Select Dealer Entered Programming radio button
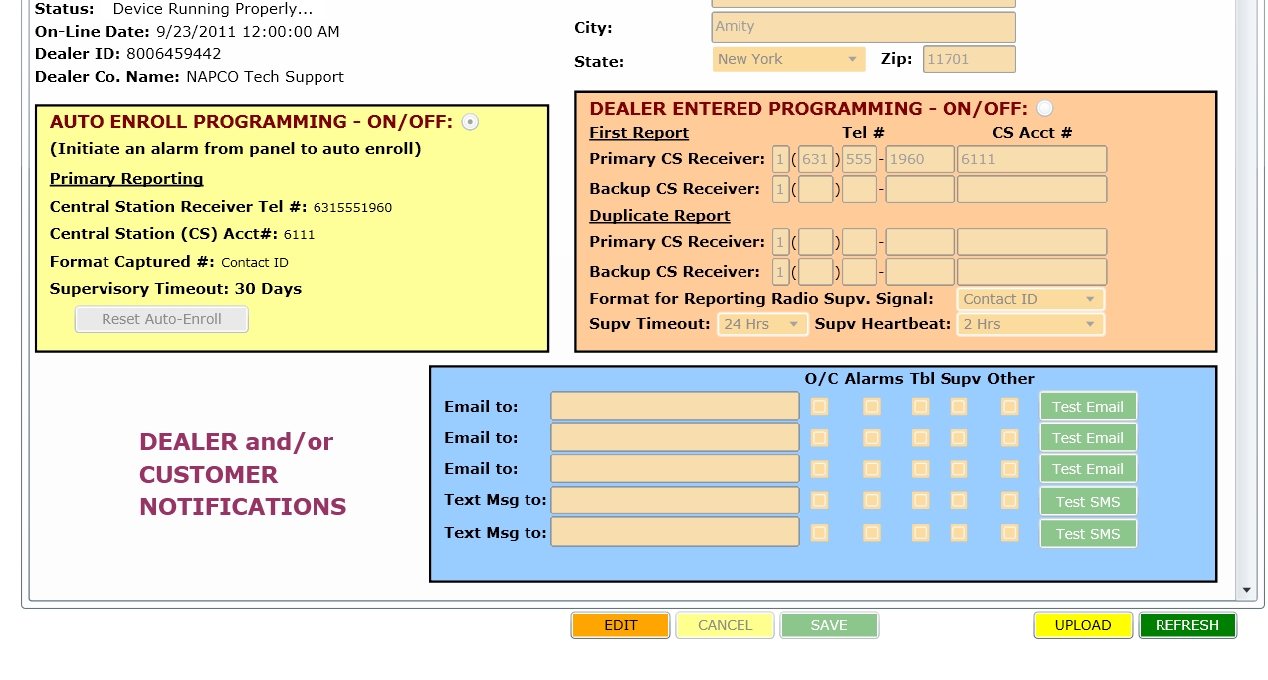Screen dimensions: 1268x680 (x=1044, y=108)
